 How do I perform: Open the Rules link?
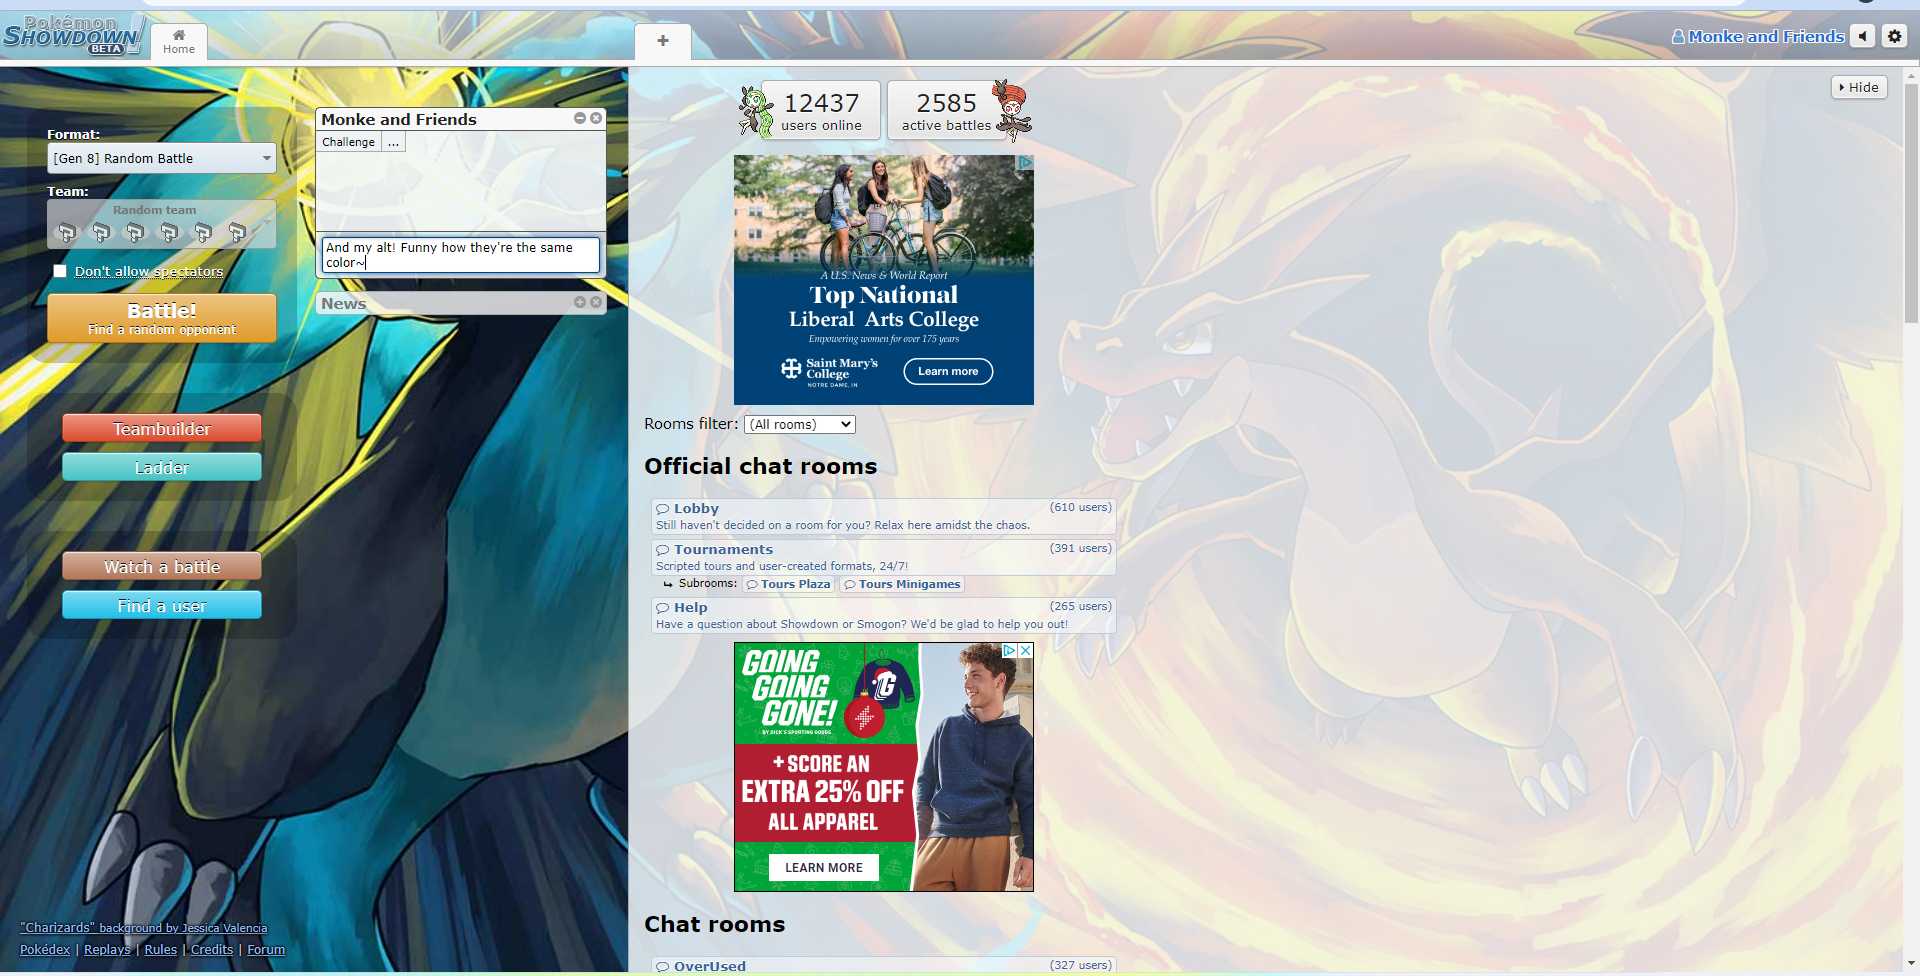tap(160, 949)
